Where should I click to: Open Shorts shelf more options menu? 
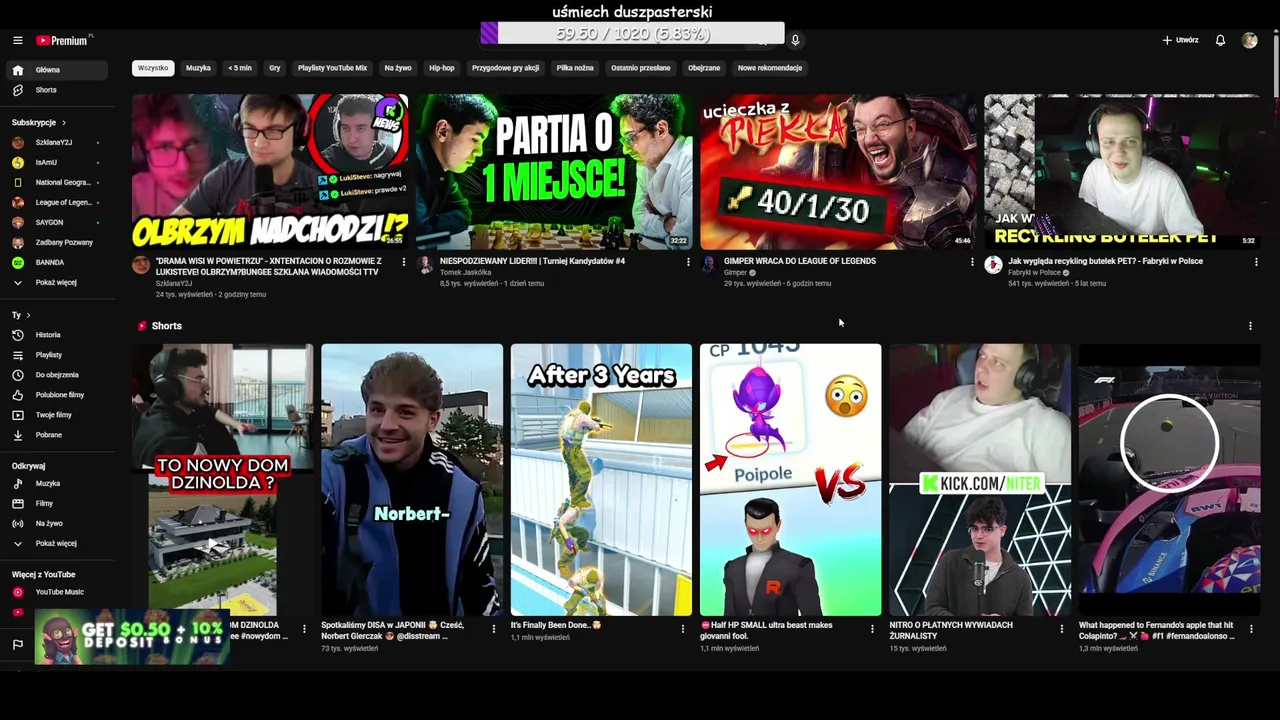(1250, 326)
